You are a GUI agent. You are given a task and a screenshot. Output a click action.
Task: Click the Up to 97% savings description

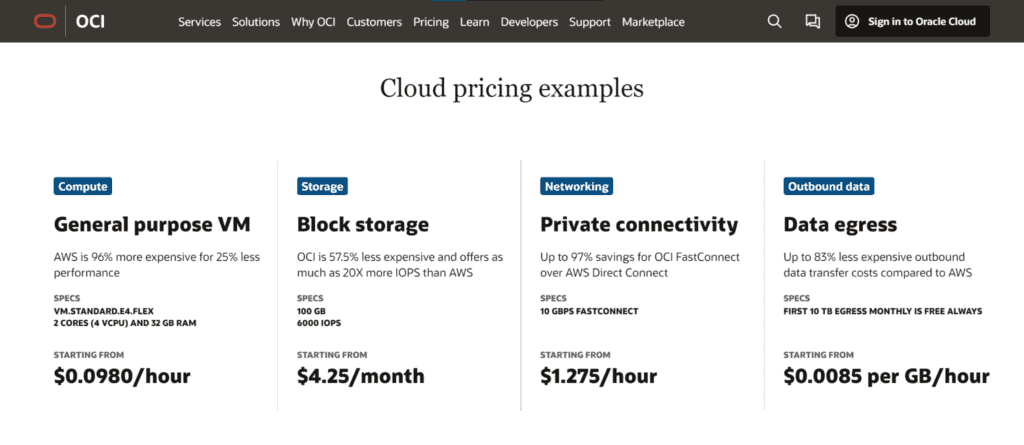coord(640,265)
